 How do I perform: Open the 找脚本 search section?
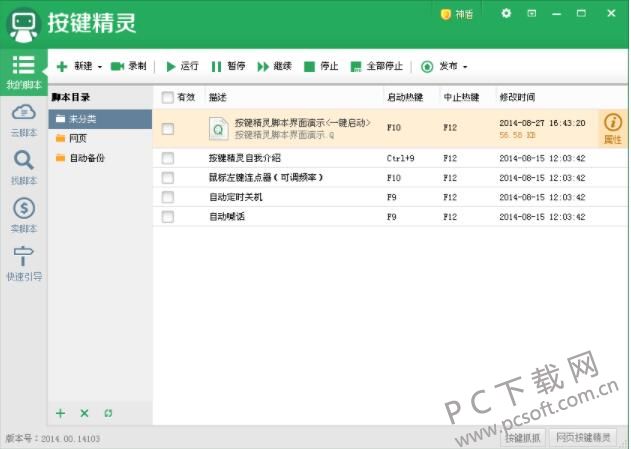click(24, 168)
